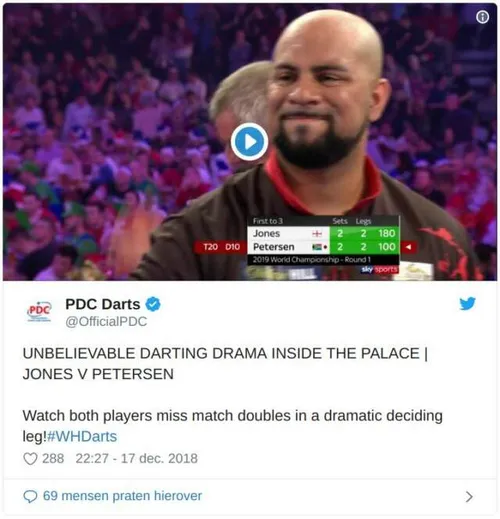
Task: Click the PDC Darts account name
Action: [103, 304]
